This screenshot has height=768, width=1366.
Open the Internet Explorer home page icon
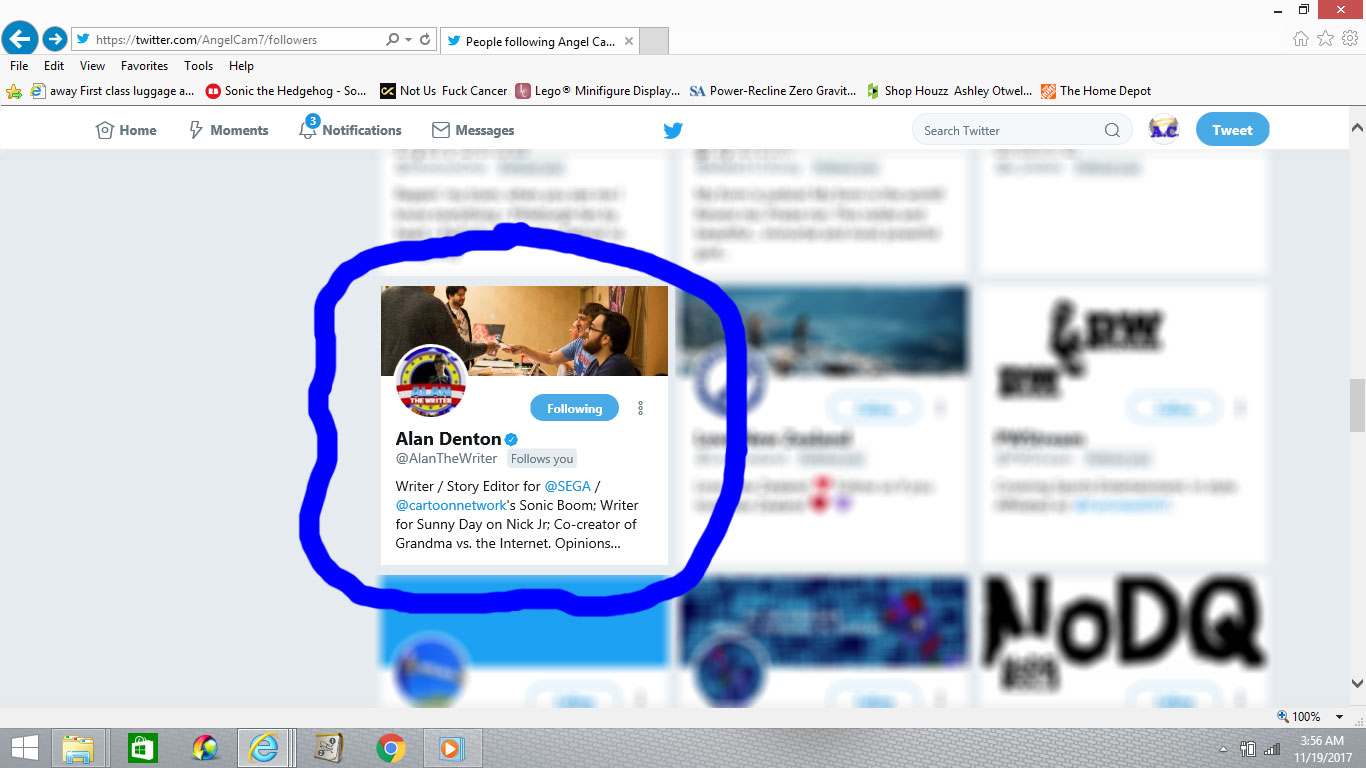point(1301,39)
